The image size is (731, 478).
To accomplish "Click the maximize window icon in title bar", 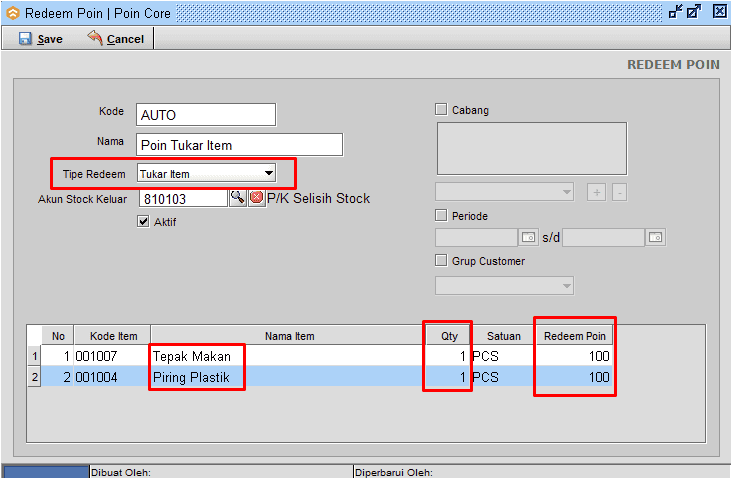I will click(695, 12).
